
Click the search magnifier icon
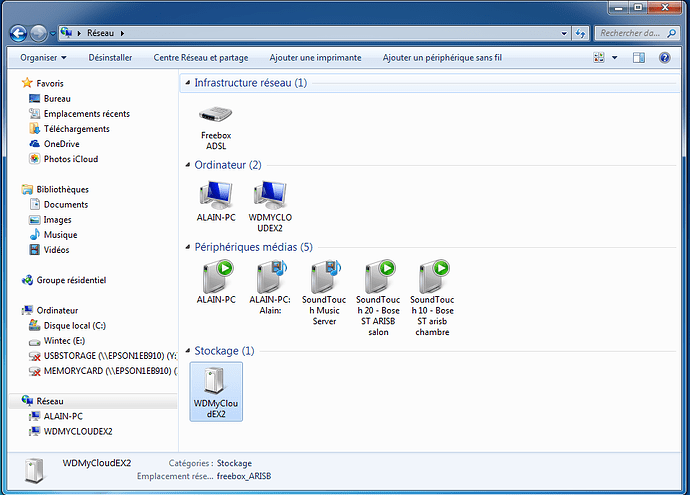point(672,33)
